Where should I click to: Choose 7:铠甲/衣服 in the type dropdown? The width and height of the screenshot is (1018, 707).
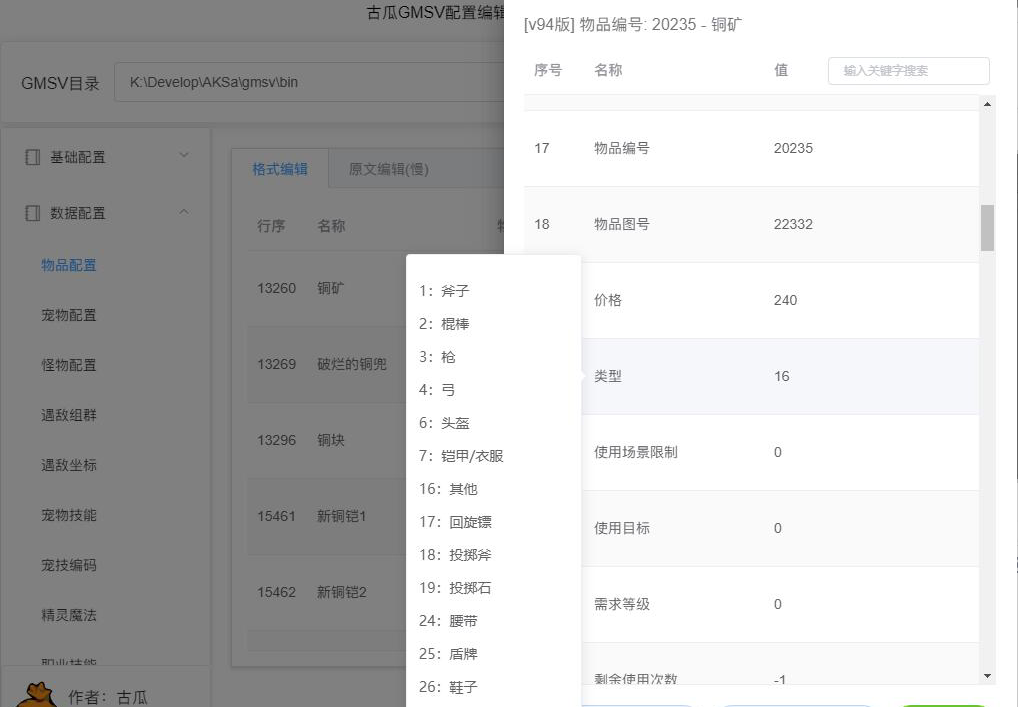pos(461,456)
